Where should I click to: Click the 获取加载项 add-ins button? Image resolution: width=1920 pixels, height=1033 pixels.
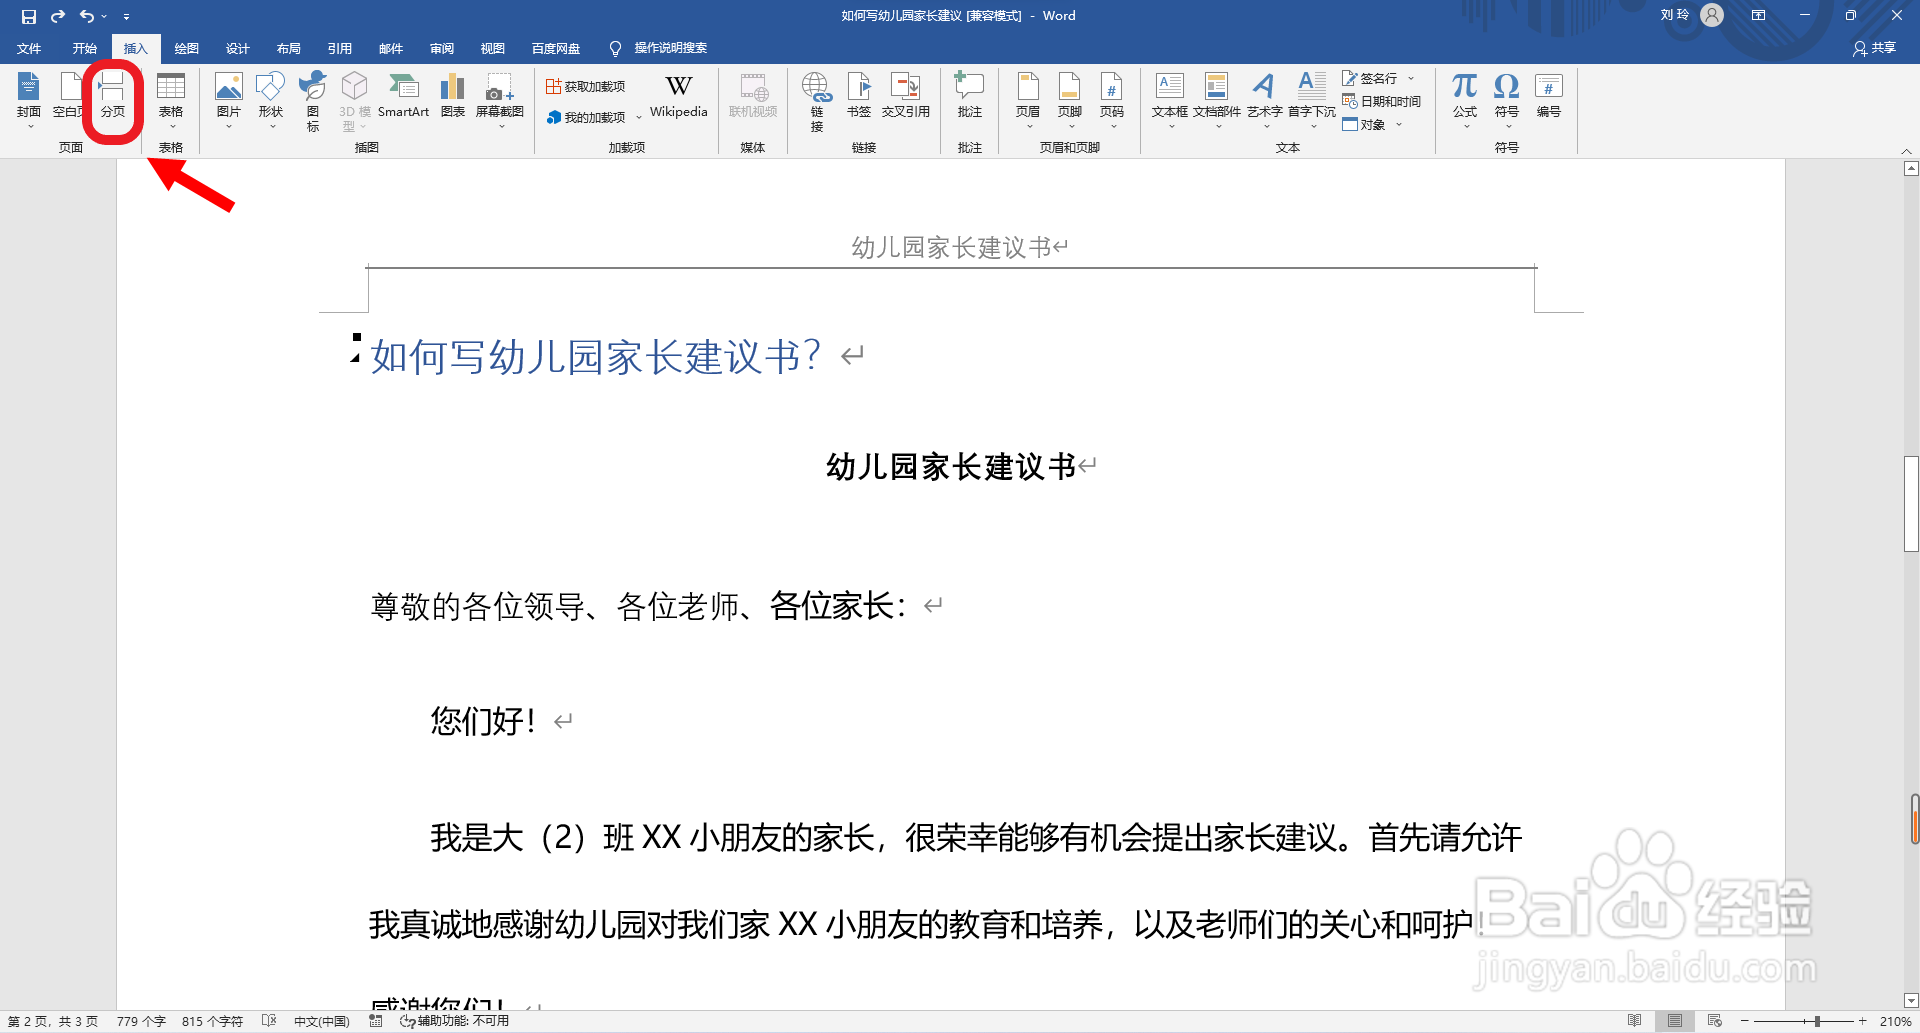(x=587, y=85)
